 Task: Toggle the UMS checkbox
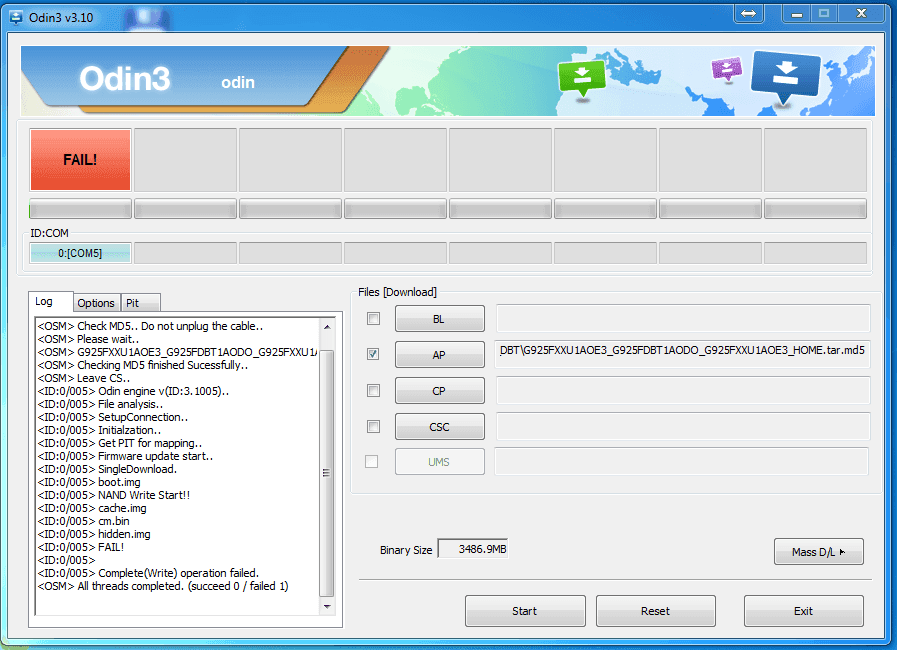[372, 461]
